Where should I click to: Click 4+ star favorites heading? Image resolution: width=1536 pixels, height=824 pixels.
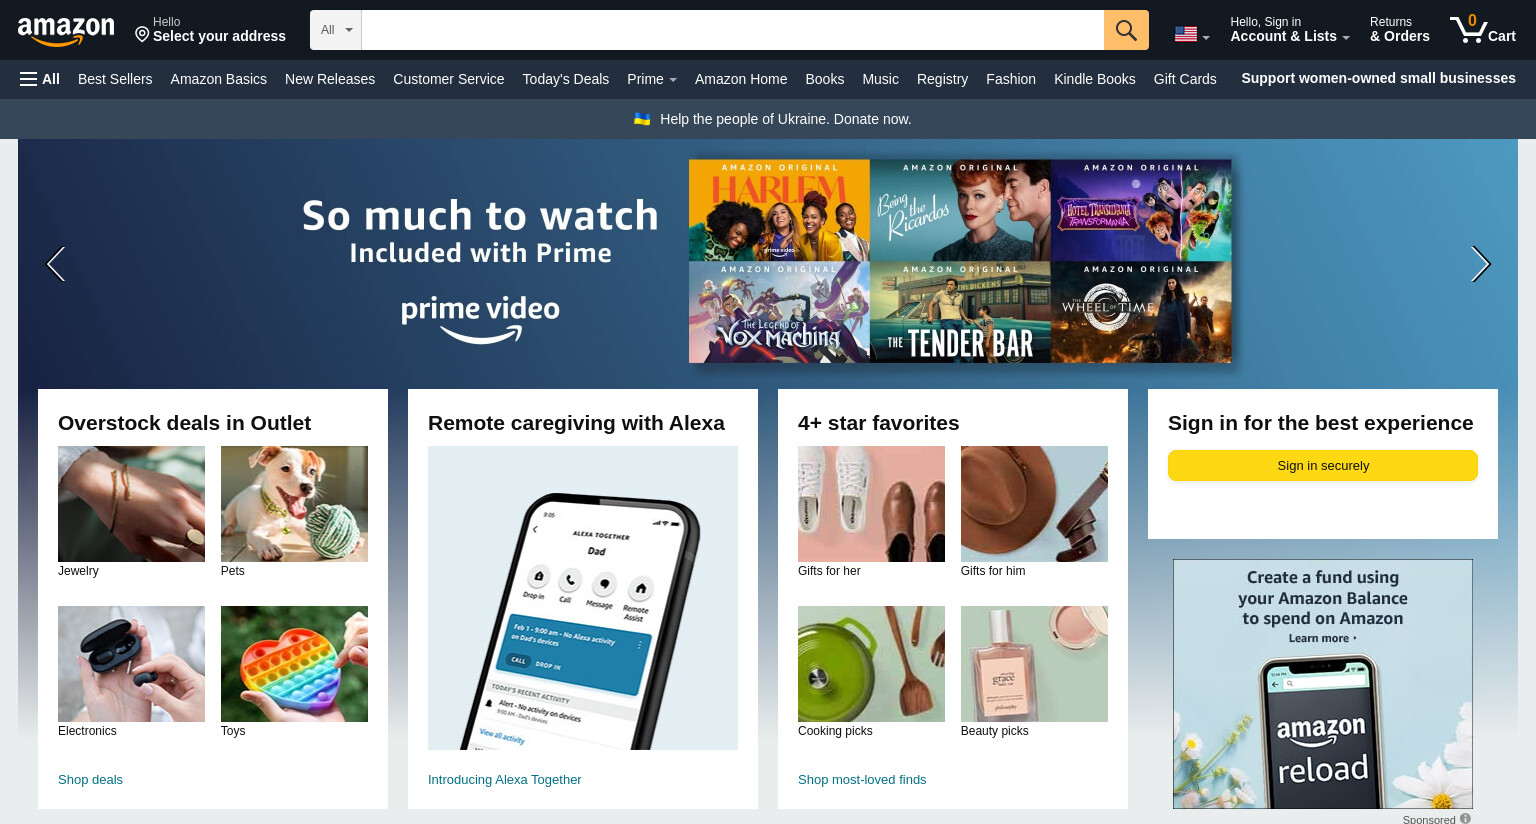click(878, 423)
